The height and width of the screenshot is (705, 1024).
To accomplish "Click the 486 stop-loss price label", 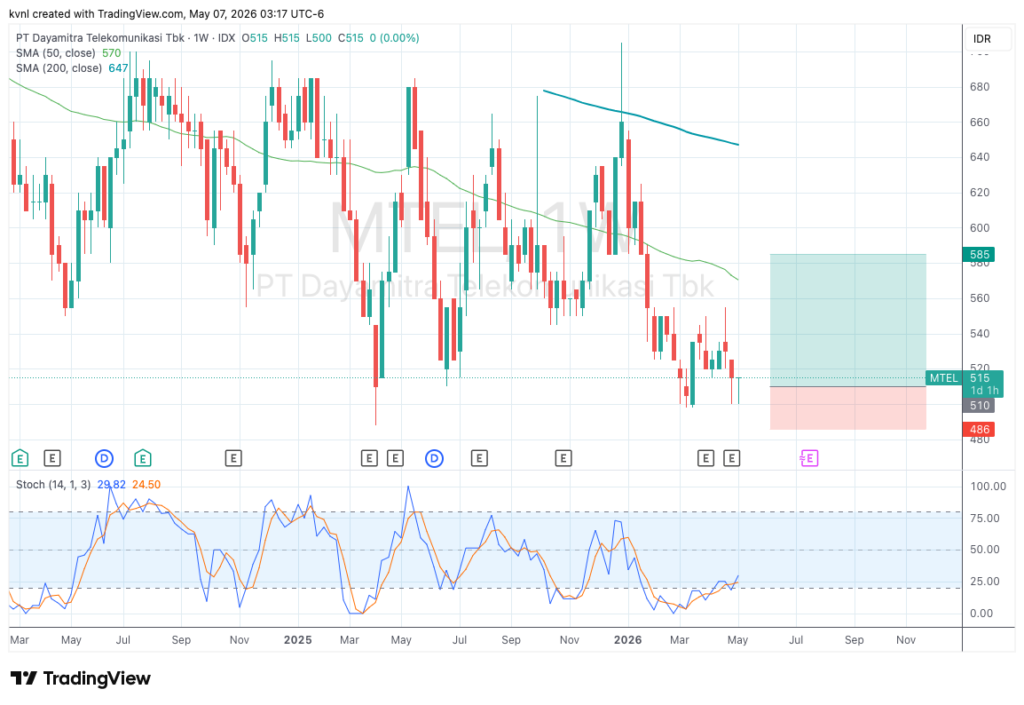I will [979, 430].
